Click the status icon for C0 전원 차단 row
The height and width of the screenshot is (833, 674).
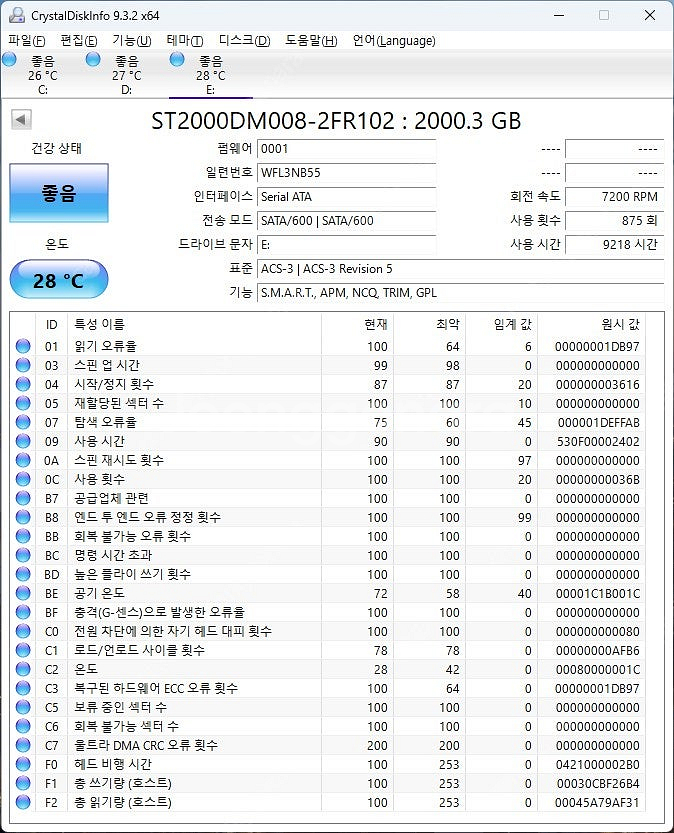[23, 631]
